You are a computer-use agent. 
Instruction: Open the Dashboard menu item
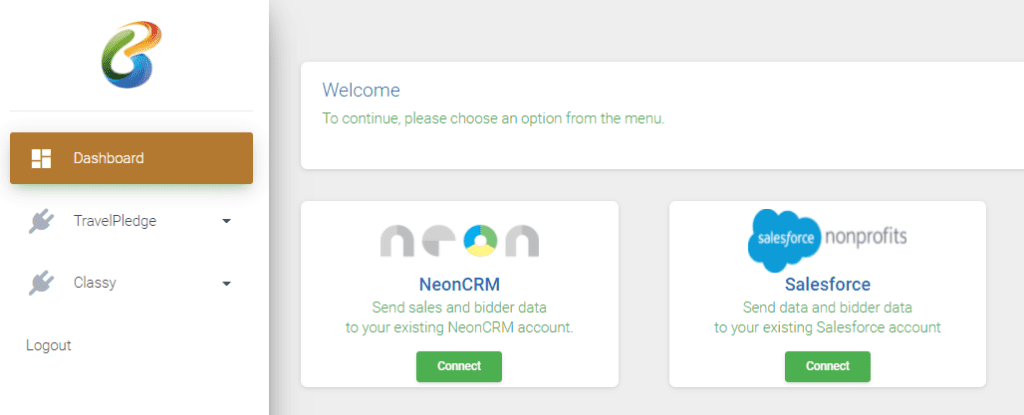pos(108,158)
